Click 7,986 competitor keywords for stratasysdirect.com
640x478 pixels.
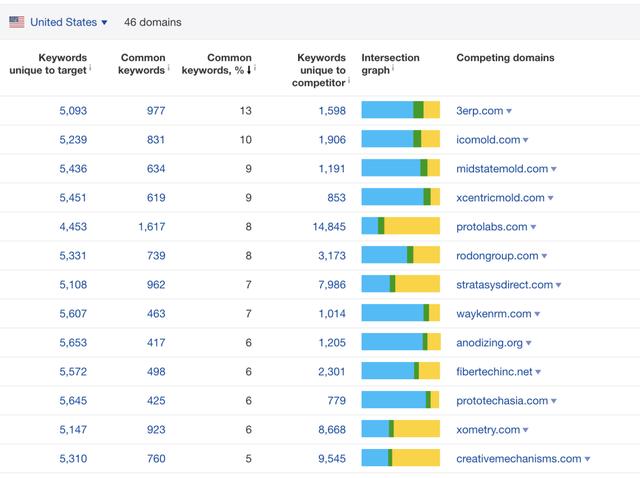point(332,285)
